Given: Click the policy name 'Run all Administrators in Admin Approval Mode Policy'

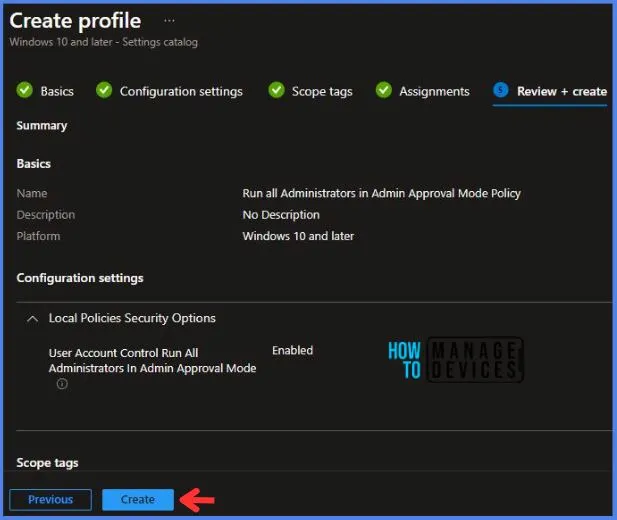Looking at the screenshot, I should tap(381, 193).
